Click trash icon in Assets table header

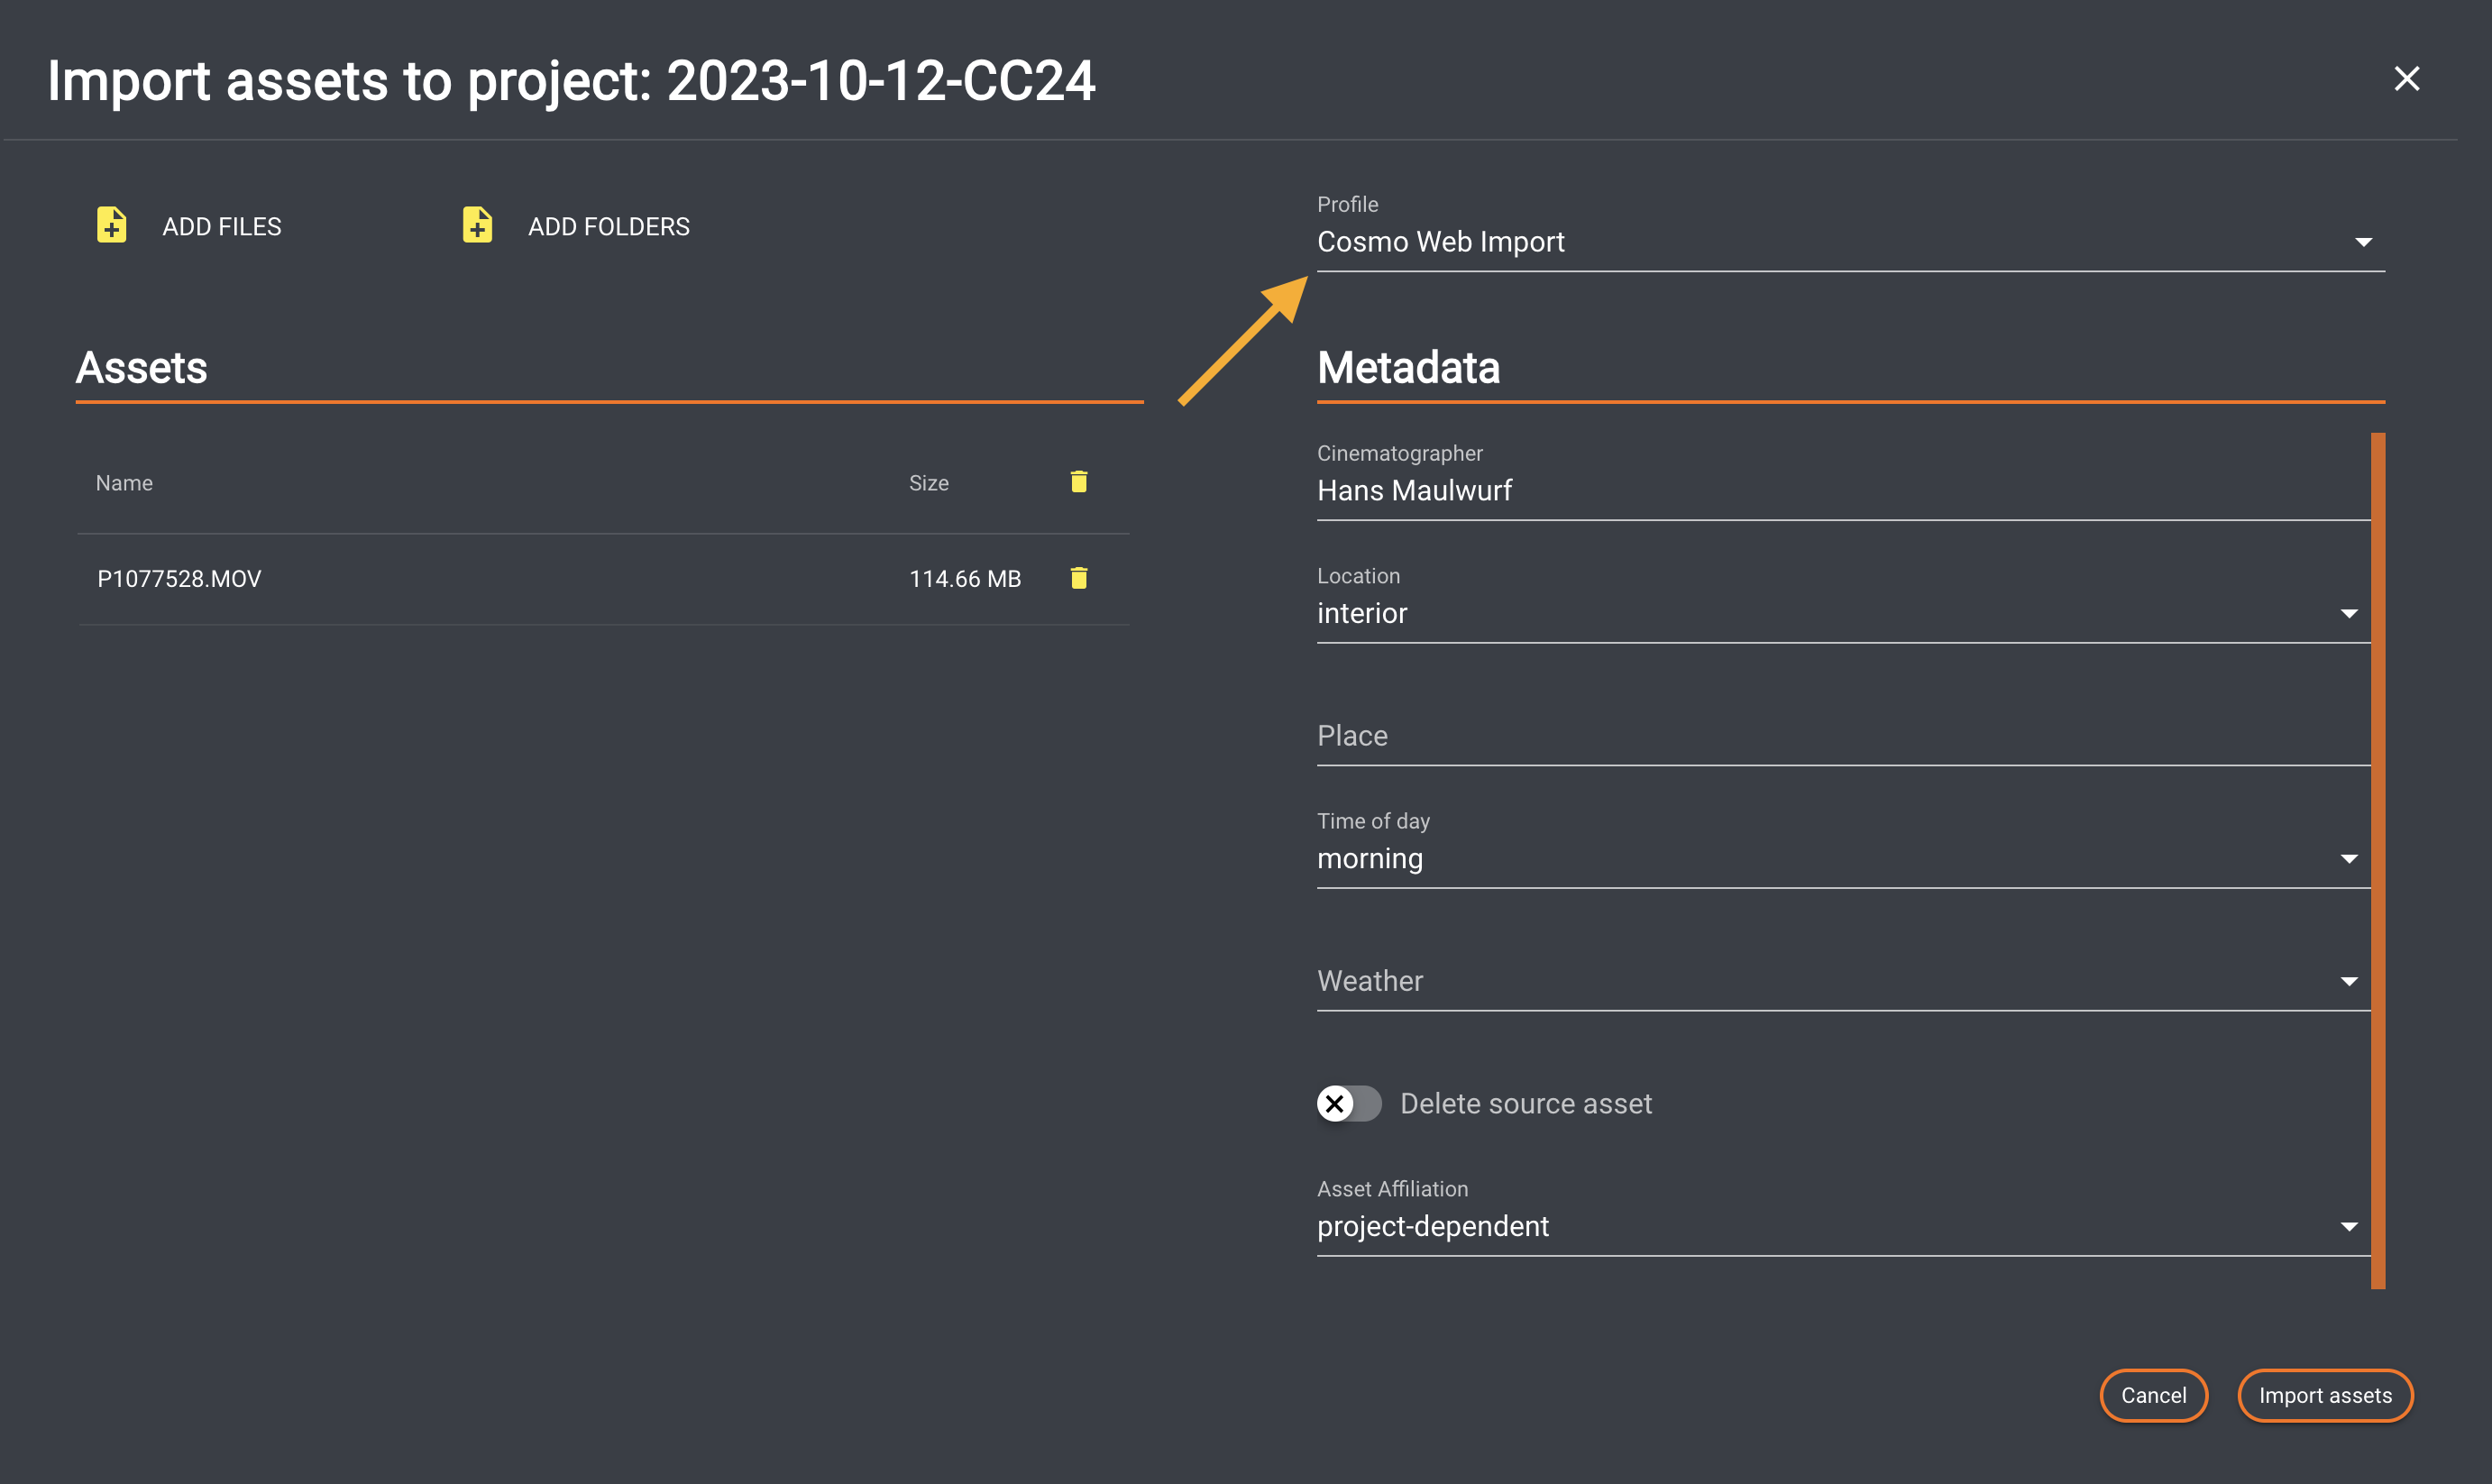1078,482
